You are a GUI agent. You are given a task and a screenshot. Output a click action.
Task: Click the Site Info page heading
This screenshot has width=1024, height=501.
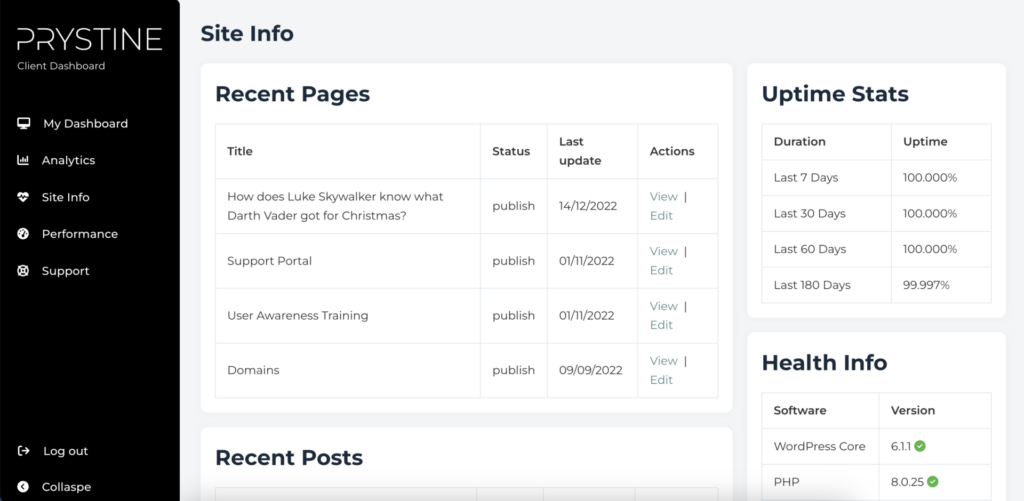pyautogui.click(x=247, y=33)
